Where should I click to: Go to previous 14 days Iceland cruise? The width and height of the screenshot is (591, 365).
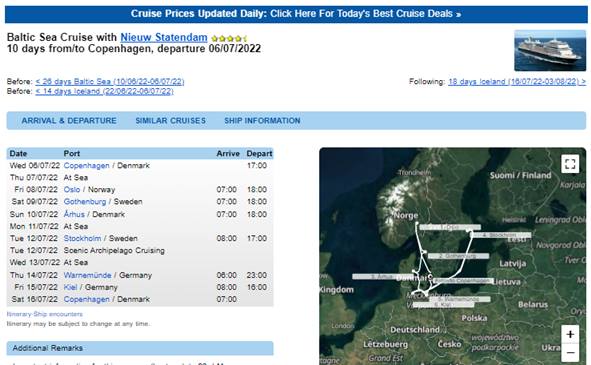tap(104, 91)
